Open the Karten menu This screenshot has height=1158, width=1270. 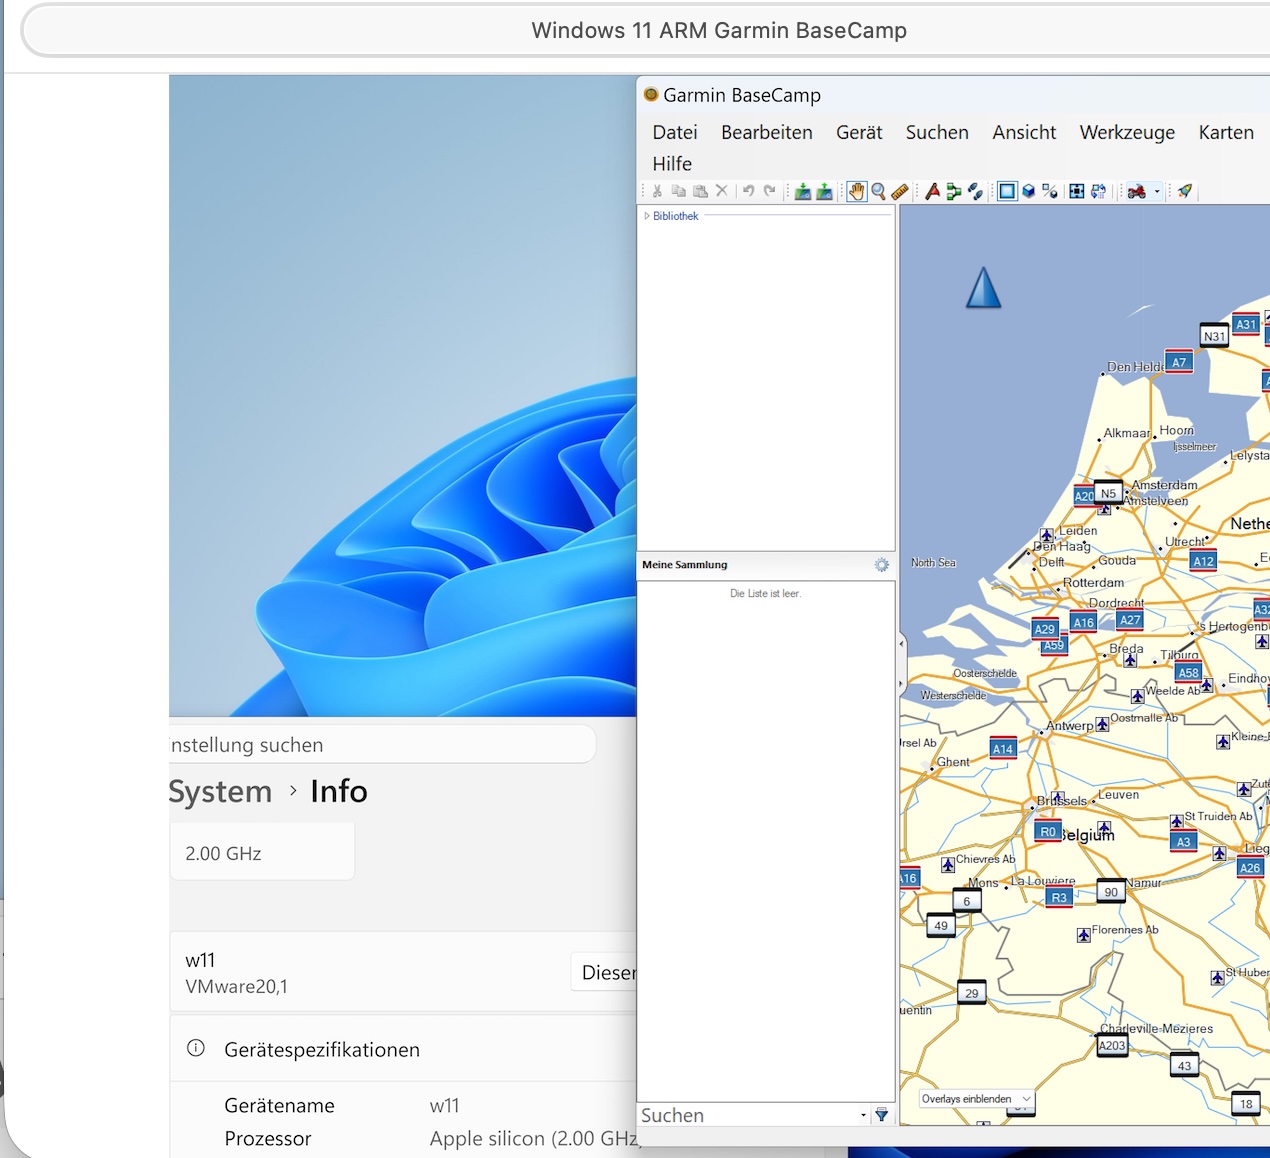click(x=1226, y=132)
